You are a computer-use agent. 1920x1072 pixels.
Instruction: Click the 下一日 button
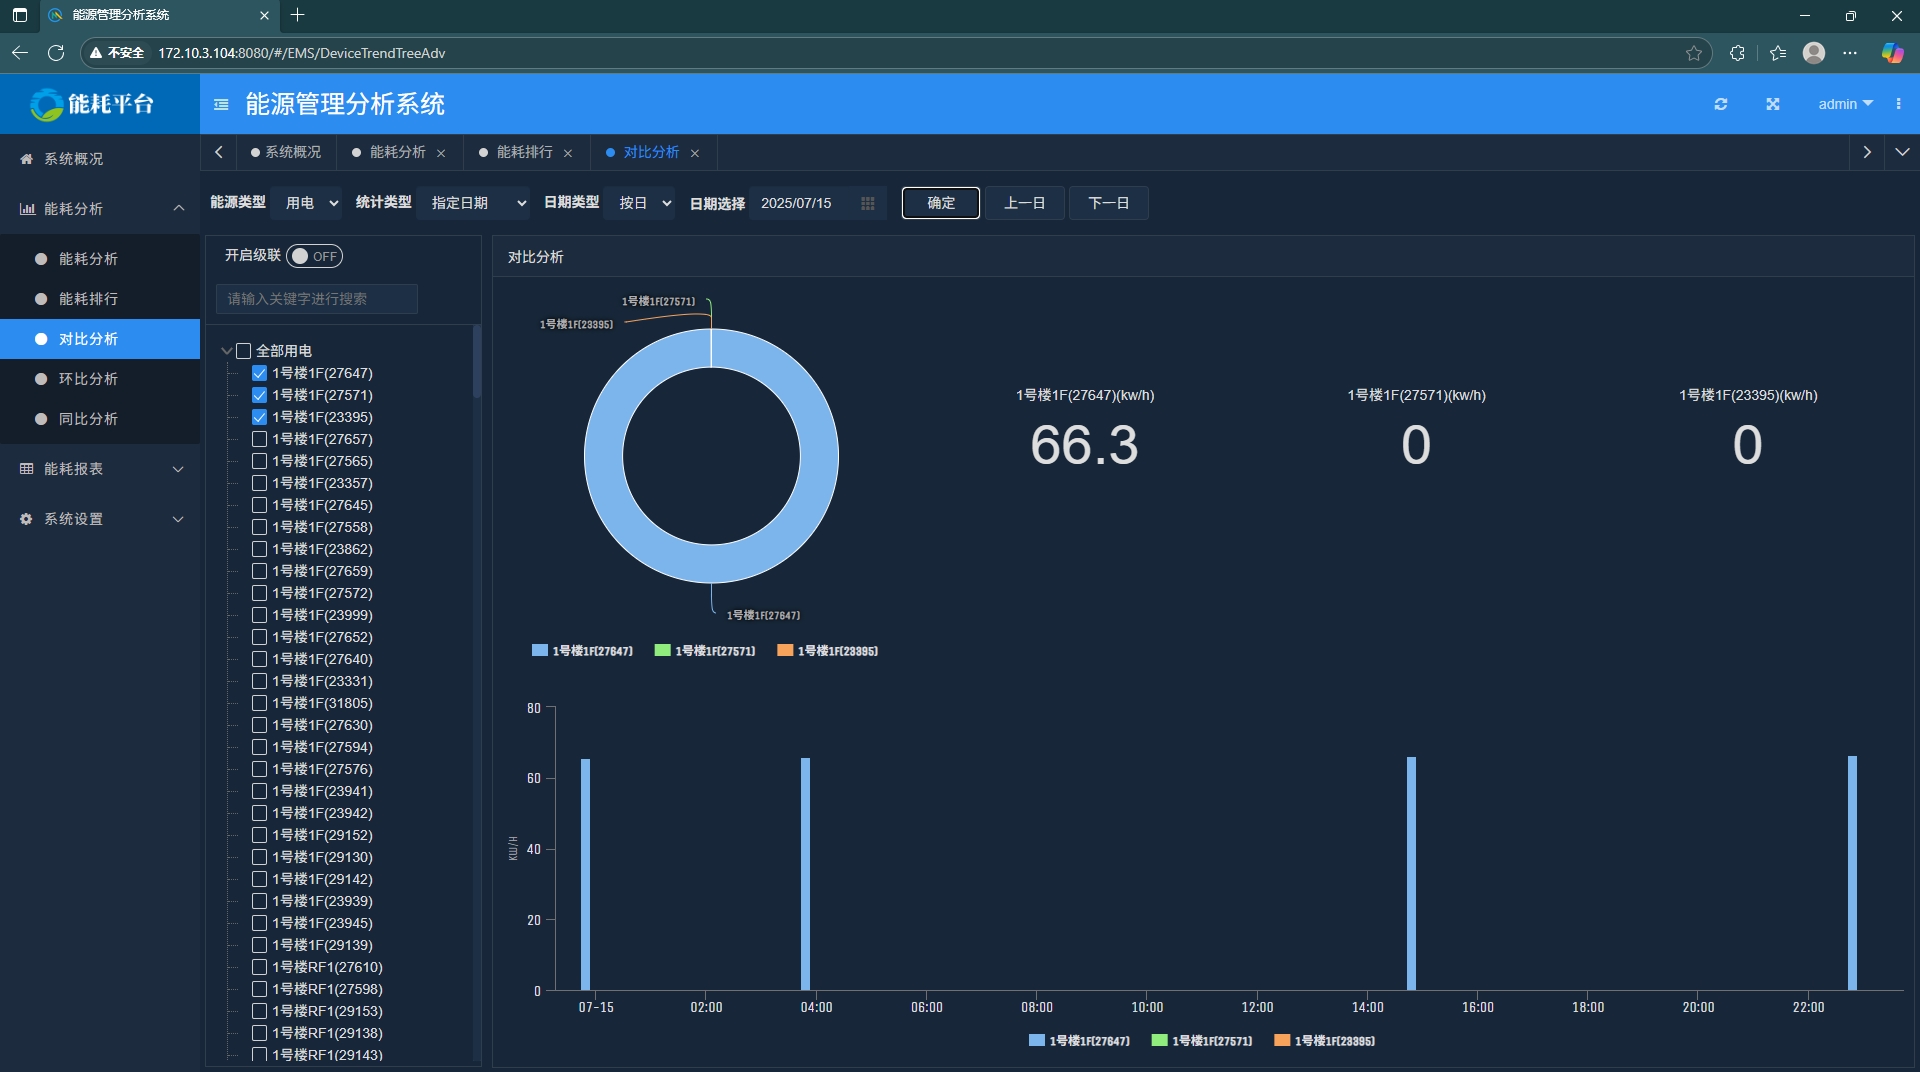point(1108,203)
